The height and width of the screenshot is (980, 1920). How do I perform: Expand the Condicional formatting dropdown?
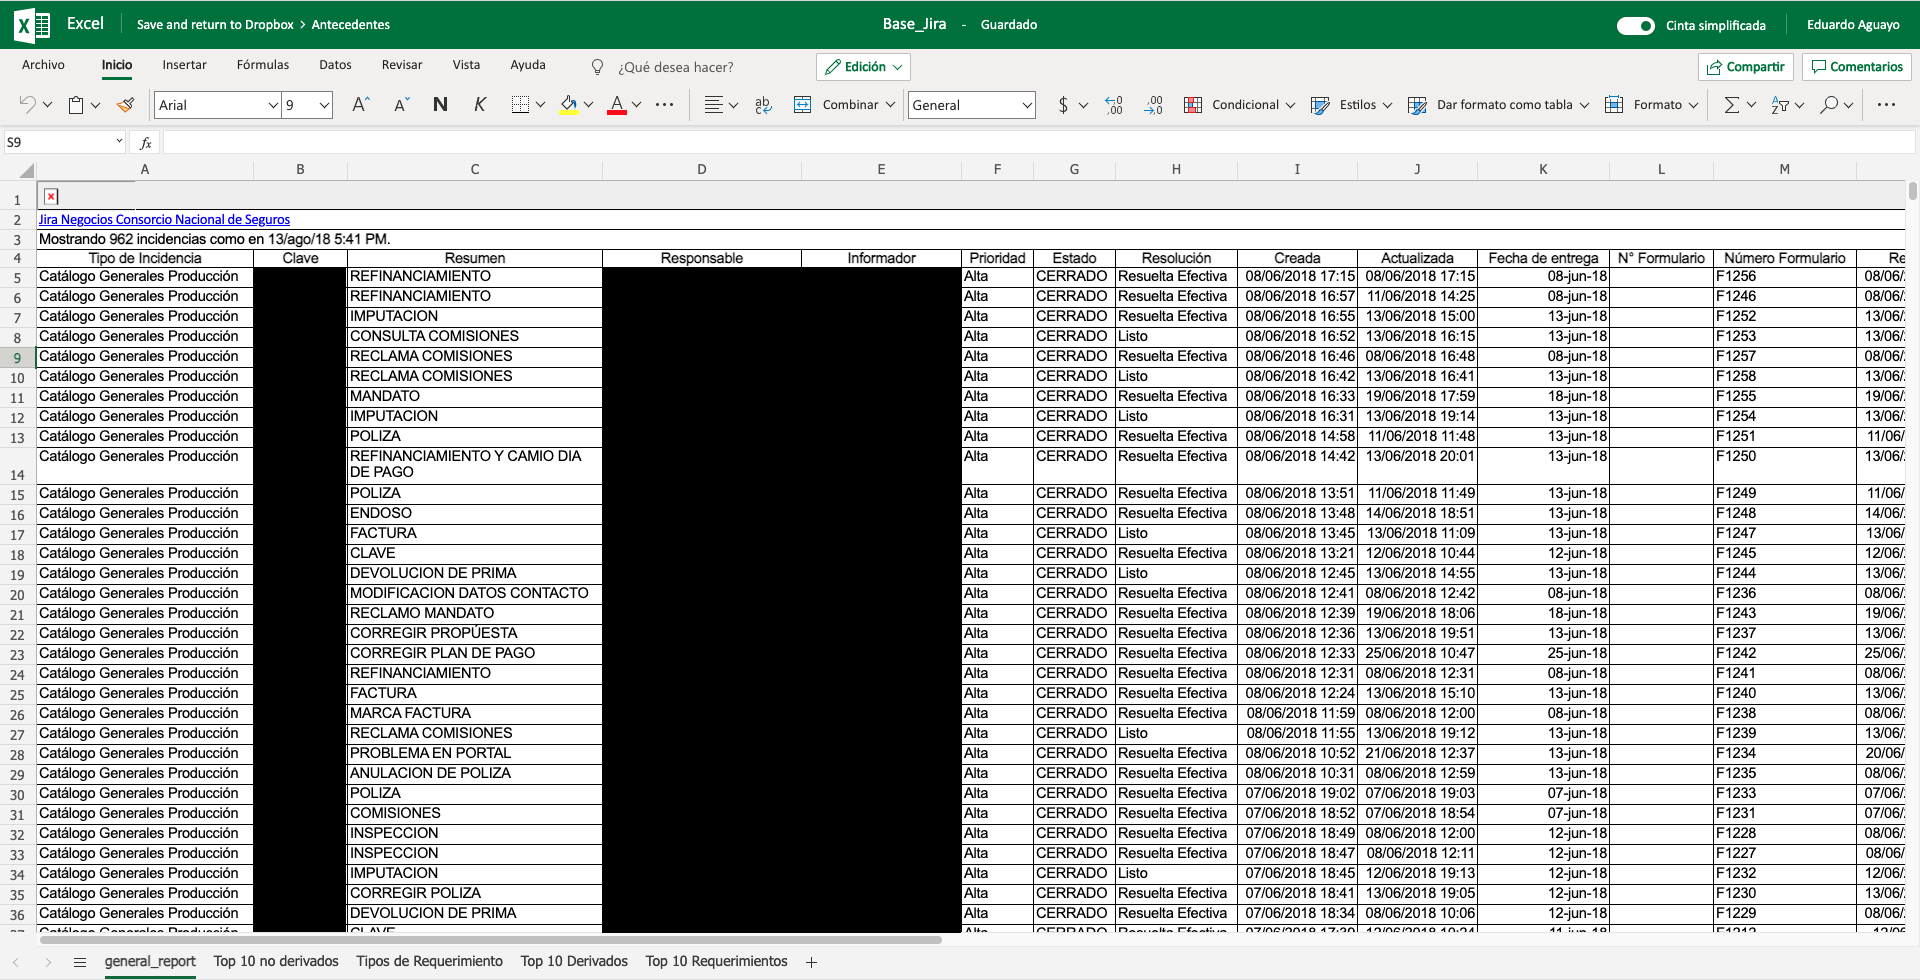1290,104
